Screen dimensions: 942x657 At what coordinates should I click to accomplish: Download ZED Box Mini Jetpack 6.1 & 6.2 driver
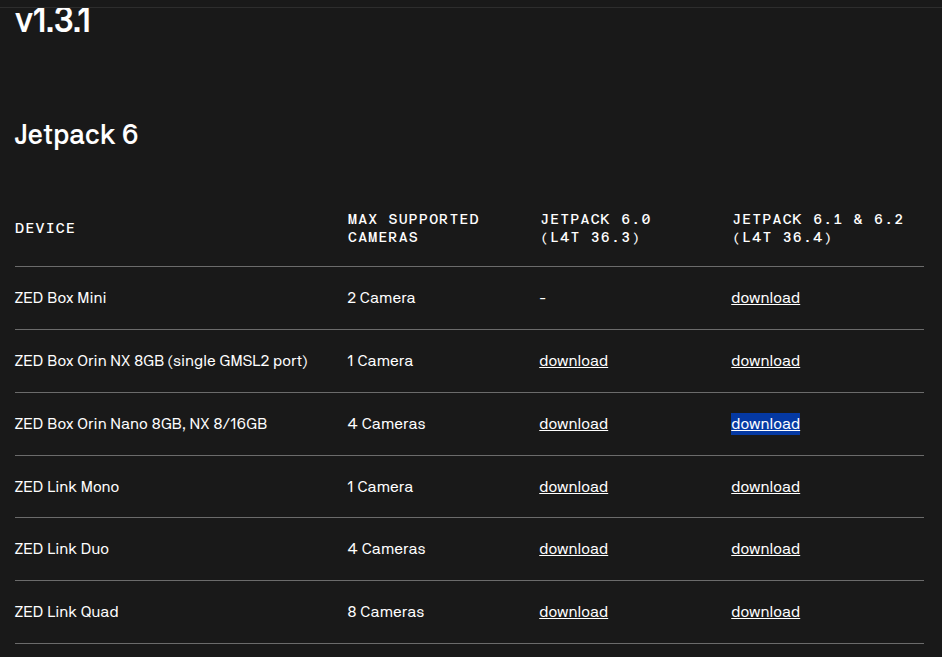pos(765,298)
